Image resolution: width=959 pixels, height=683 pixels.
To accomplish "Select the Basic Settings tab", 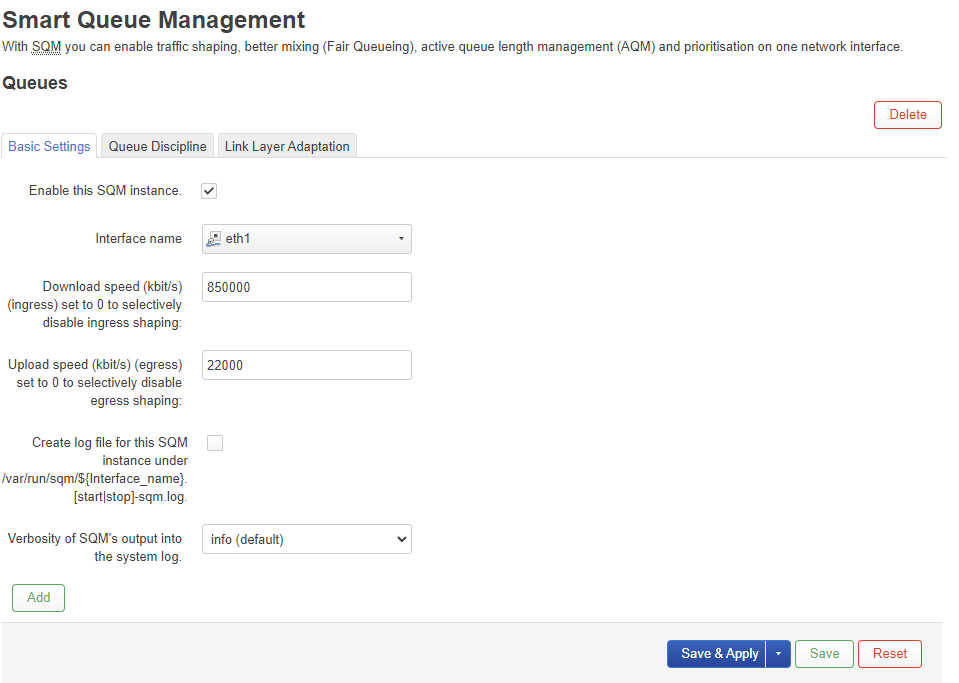I will (49, 146).
